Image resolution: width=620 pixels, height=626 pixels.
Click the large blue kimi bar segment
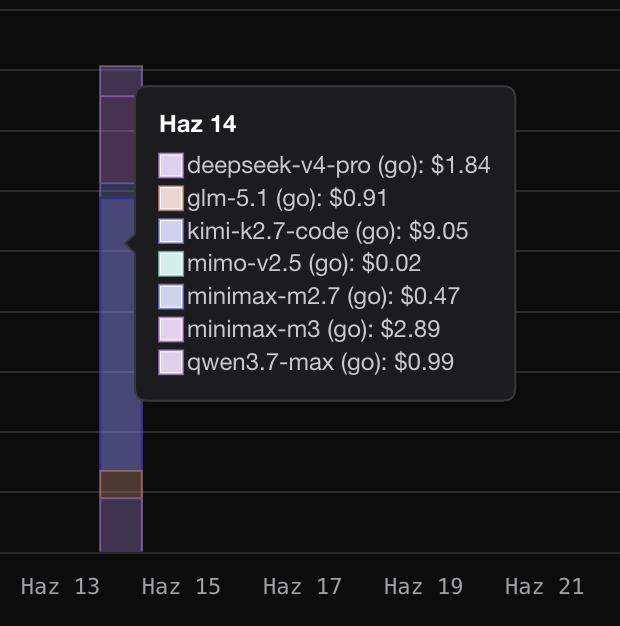pos(117,335)
